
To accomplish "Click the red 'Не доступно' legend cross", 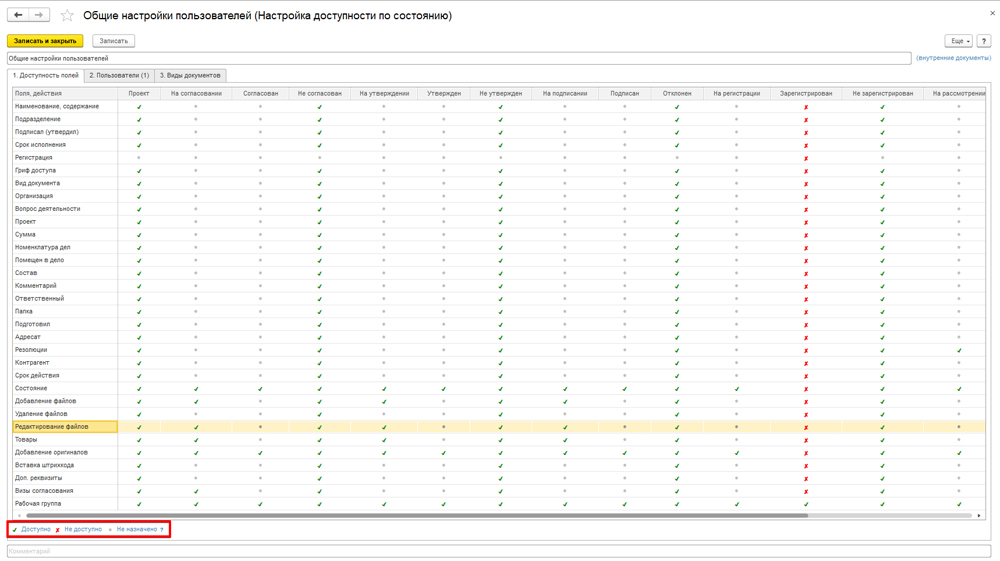I will (58, 530).
